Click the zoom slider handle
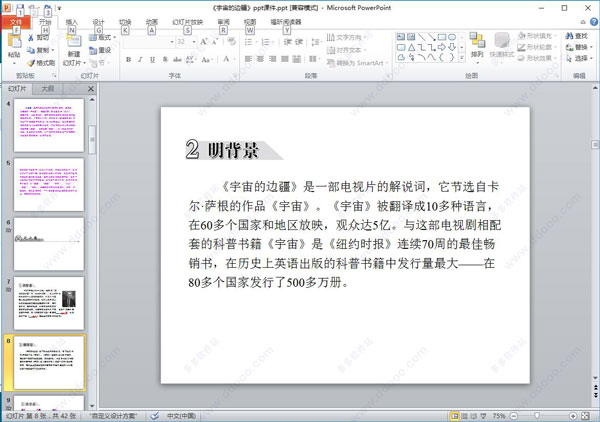Viewport: 600px width, 422px height. click(537, 416)
